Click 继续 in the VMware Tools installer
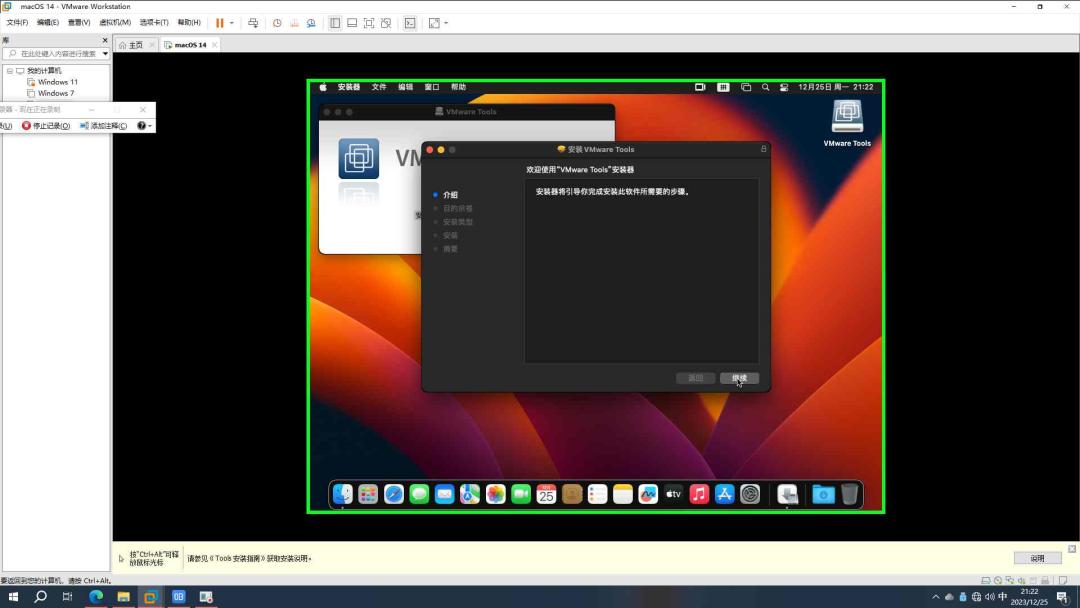 click(x=739, y=378)
